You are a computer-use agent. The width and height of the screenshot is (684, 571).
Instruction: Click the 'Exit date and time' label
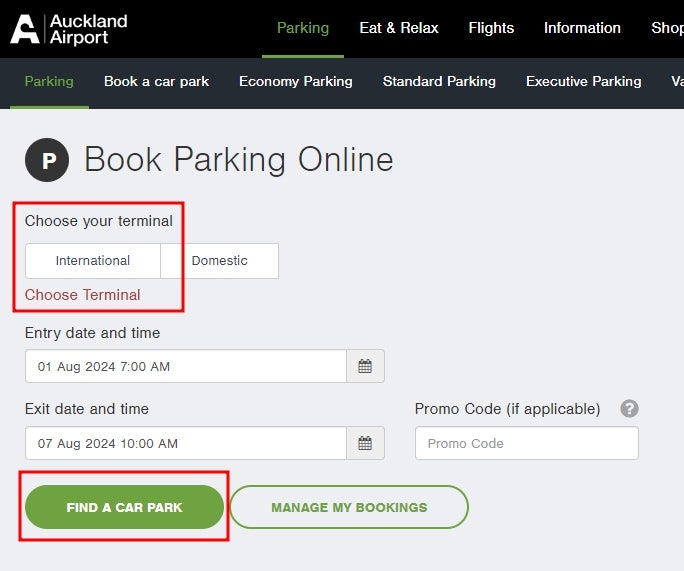click(87, 409)
